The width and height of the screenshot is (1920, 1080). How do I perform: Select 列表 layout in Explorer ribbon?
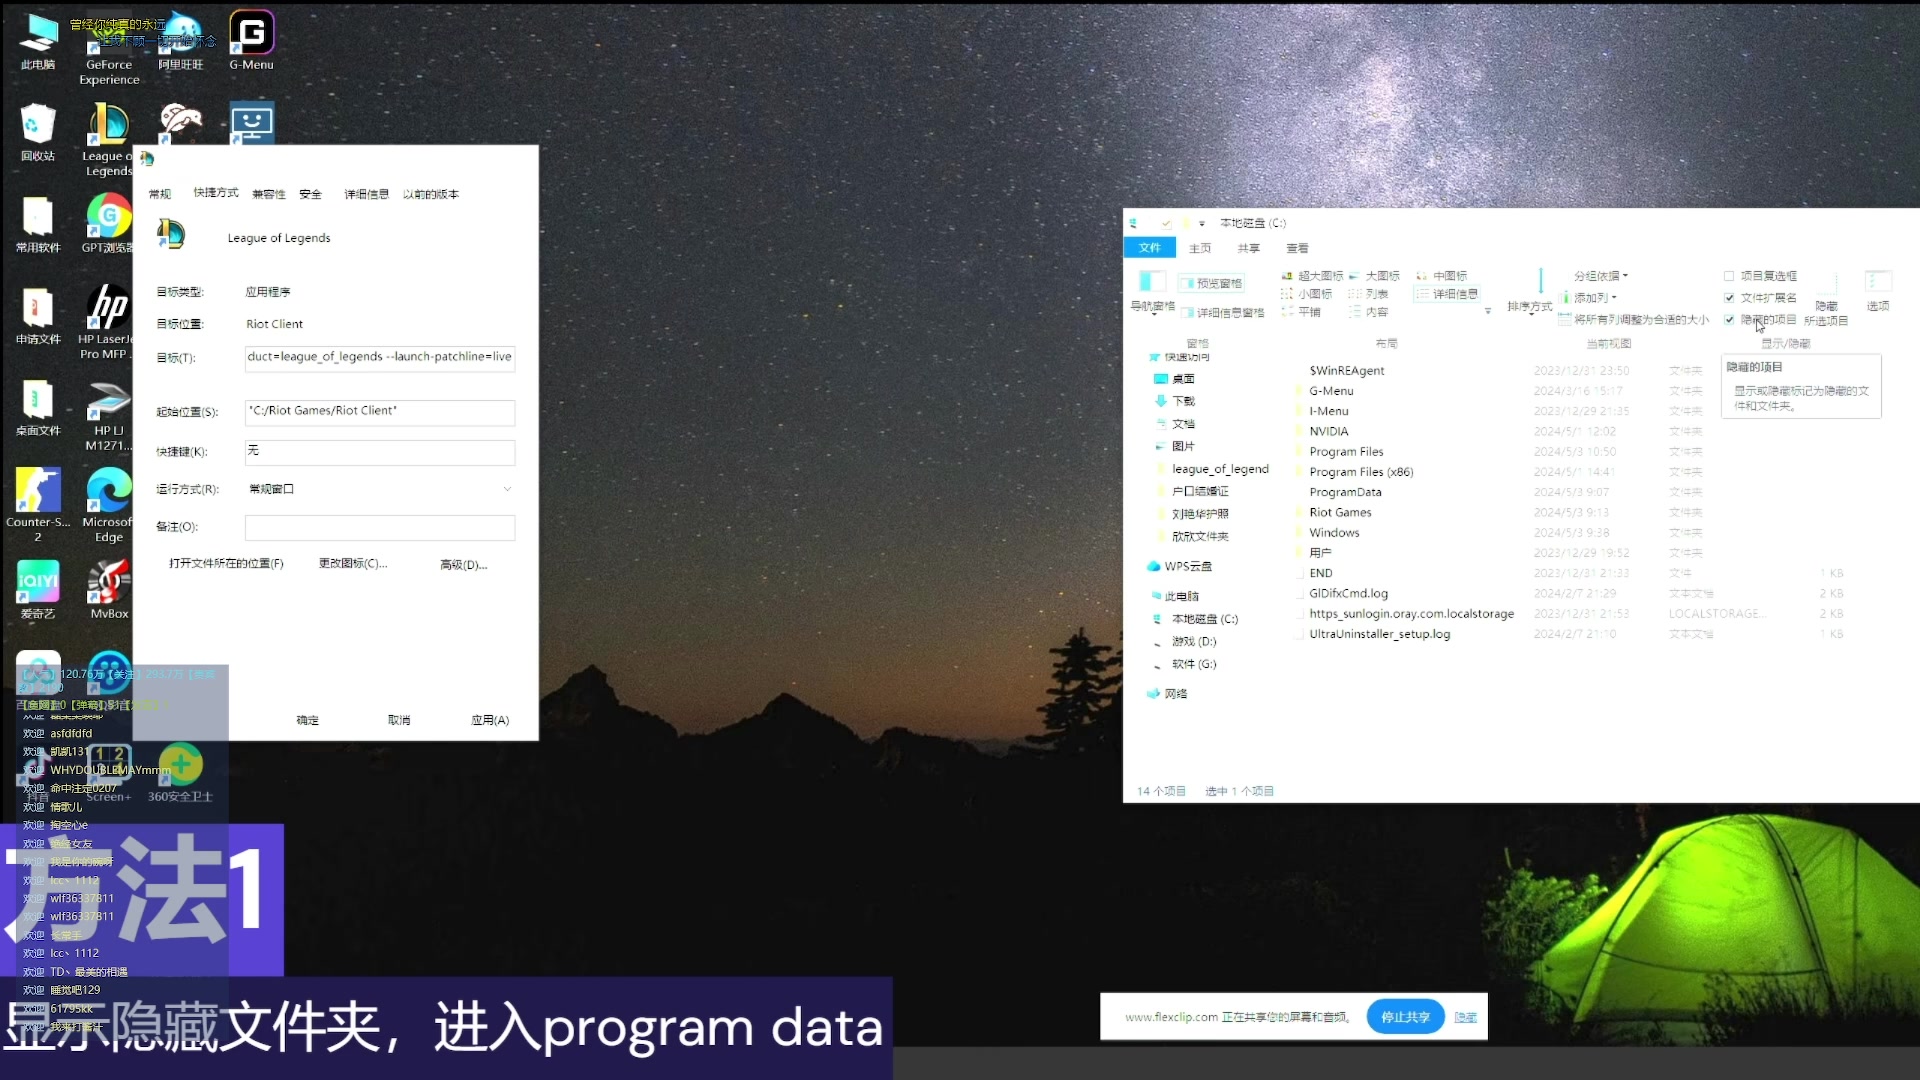click(1368, 294)
